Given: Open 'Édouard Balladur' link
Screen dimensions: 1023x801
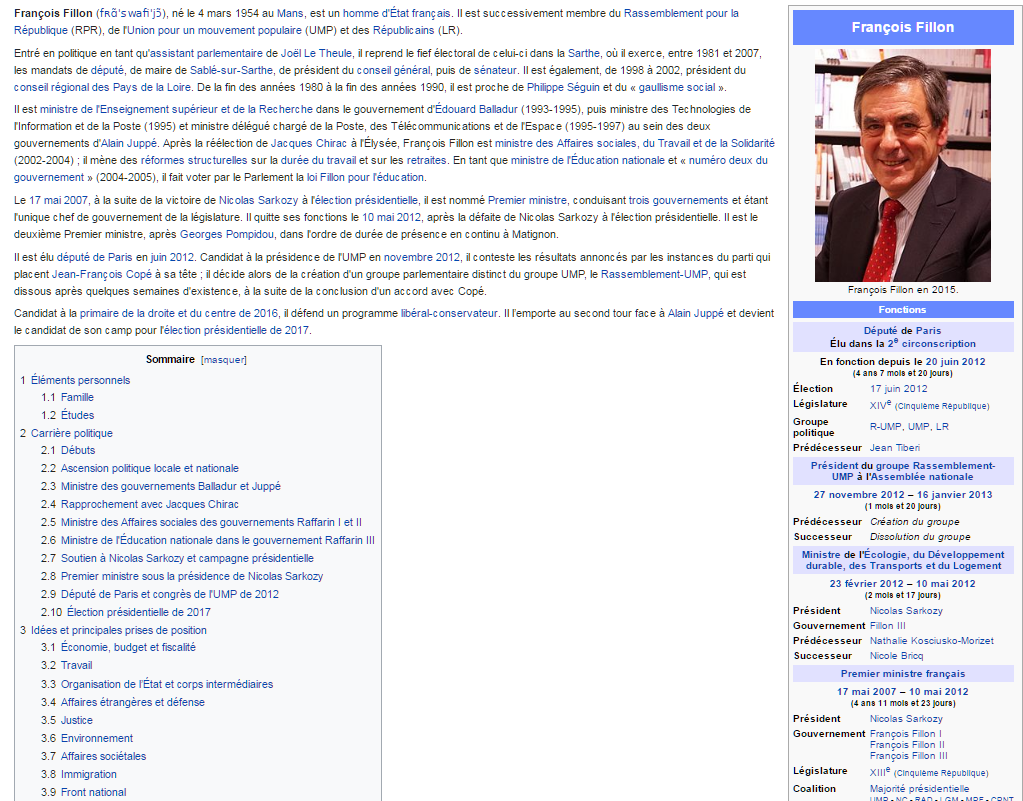Looking at the screenshot, I should click(476, 110).
